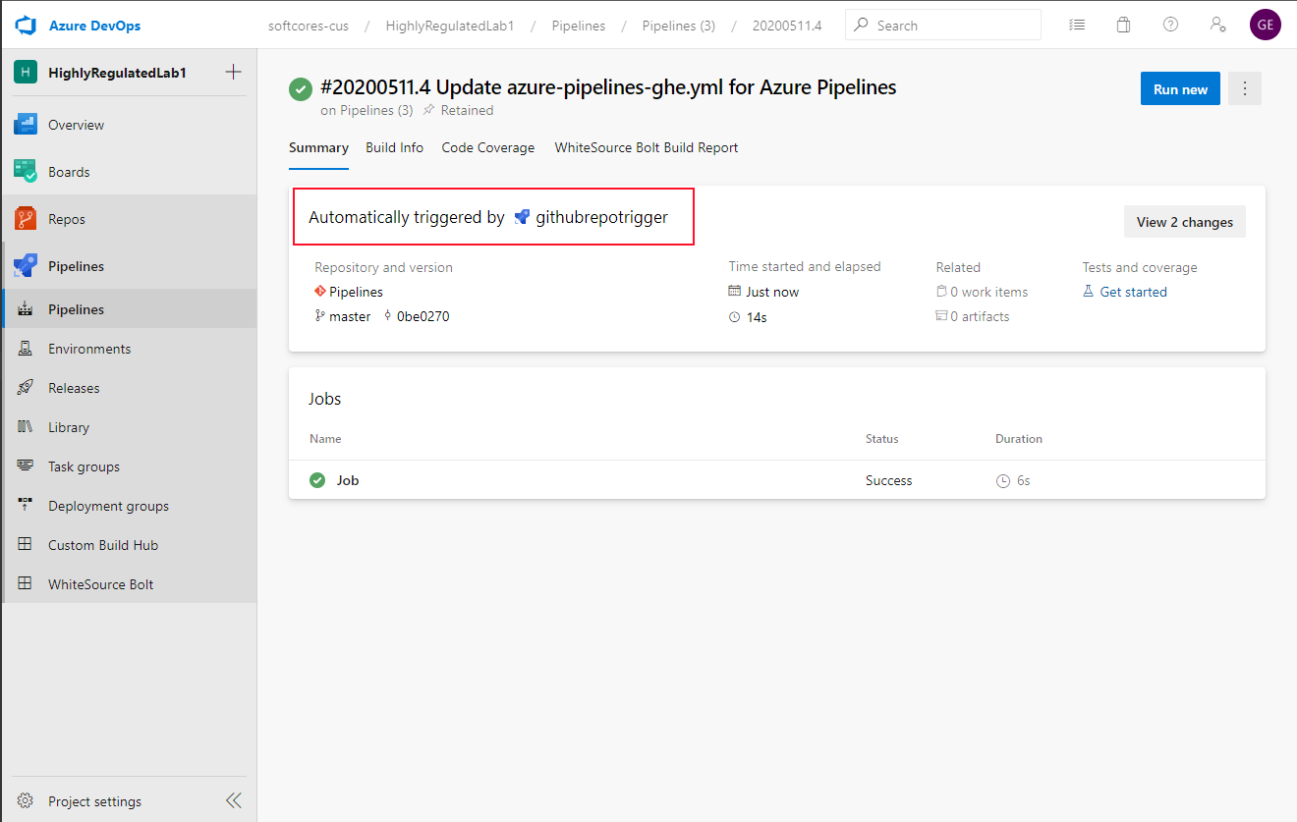Image resolution: width=1297 pixels, height=822 pixels.
Task: Open Deployment groups in the sidebar
Action: 128,506
